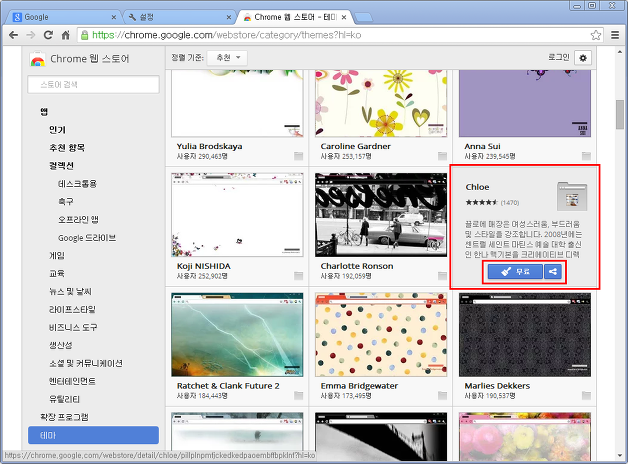This screenshot has height=464, width=628.
Task: Click the browser forward arrow
Action: coord(30,35)
